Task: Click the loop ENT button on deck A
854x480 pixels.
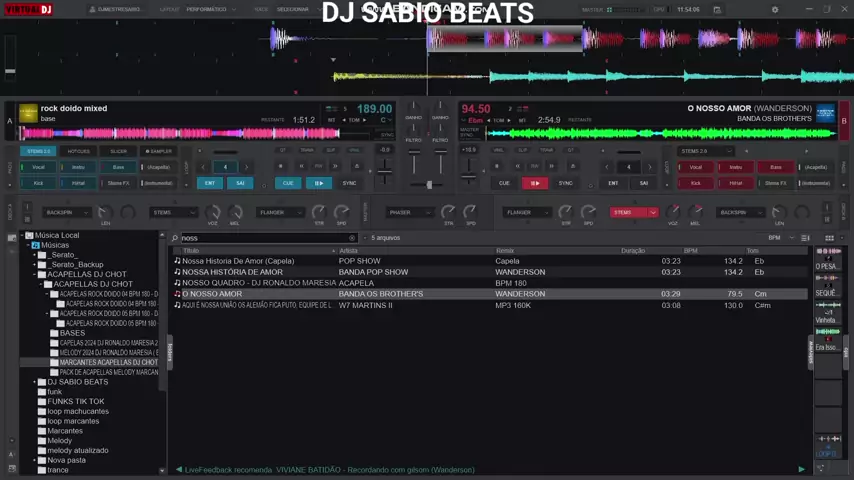Action: click(x=210, y=183)
